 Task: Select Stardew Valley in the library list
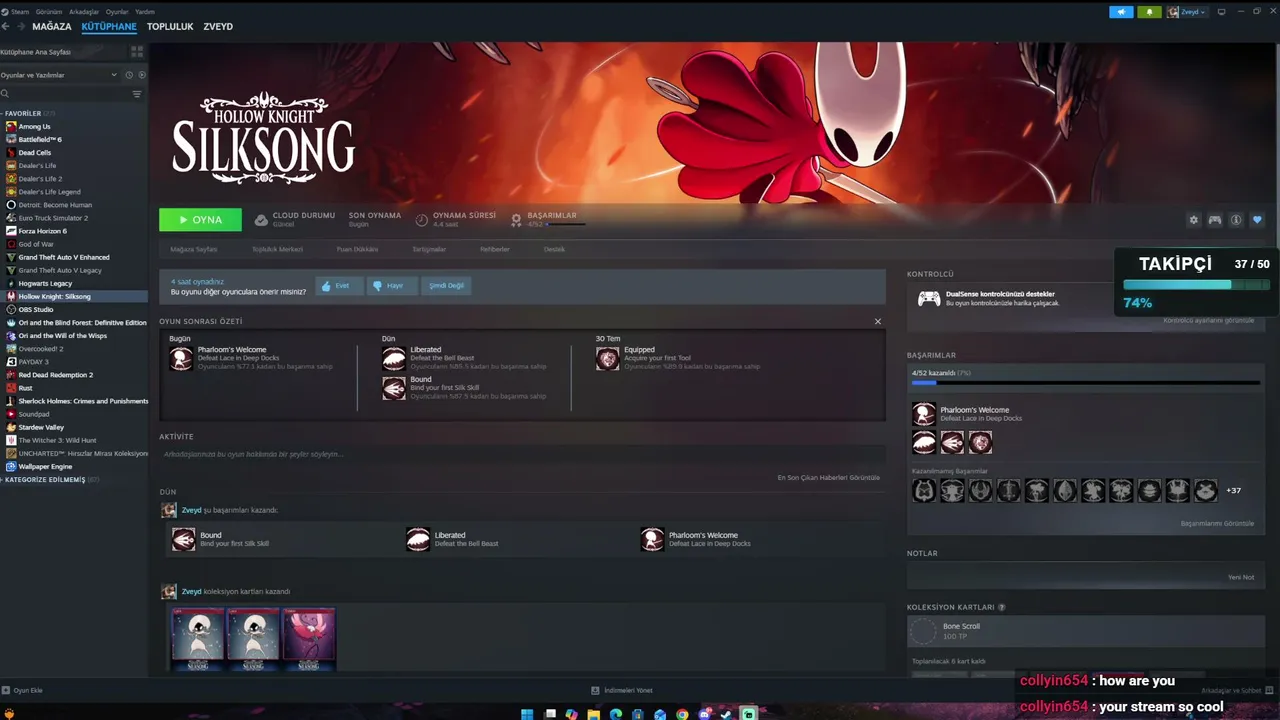coord(41,427)
